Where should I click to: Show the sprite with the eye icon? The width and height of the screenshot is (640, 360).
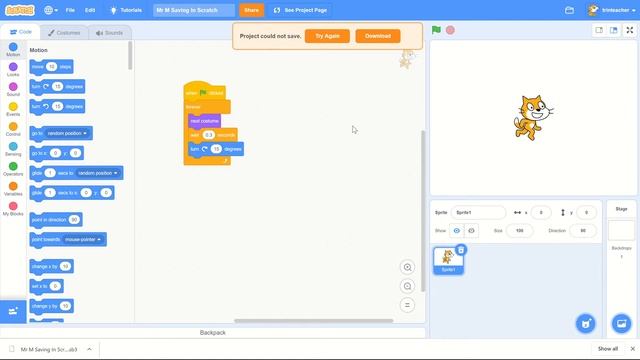click(x=457, y=231)
